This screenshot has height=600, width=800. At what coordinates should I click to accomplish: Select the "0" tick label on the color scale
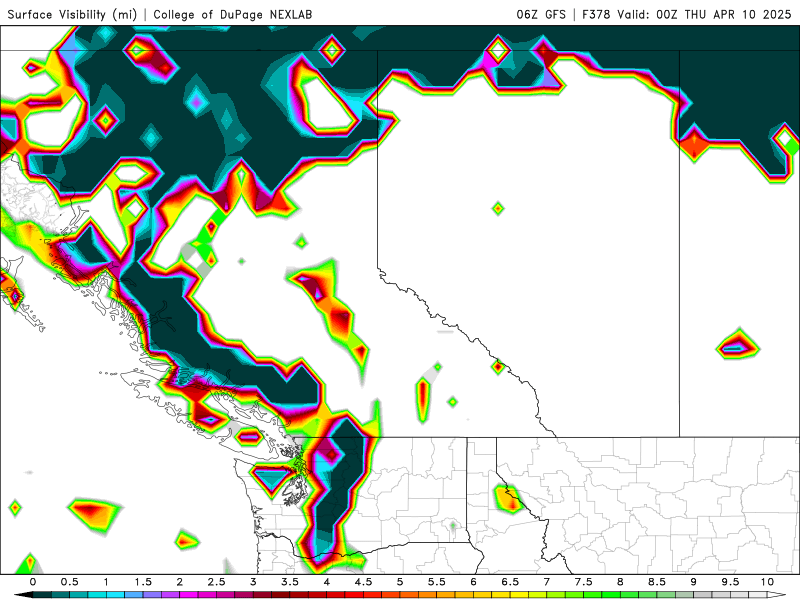(33, 582)
